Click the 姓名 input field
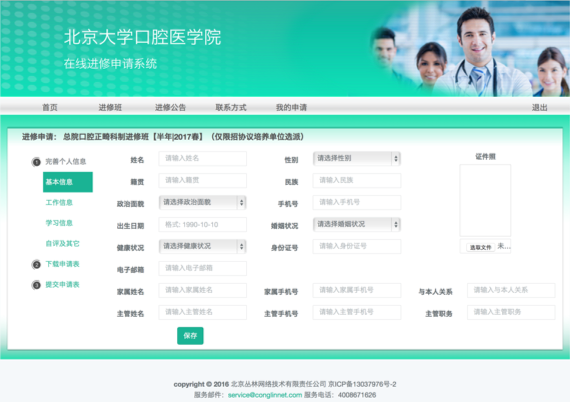Screen dimensions: 570x402 [202, 158]
